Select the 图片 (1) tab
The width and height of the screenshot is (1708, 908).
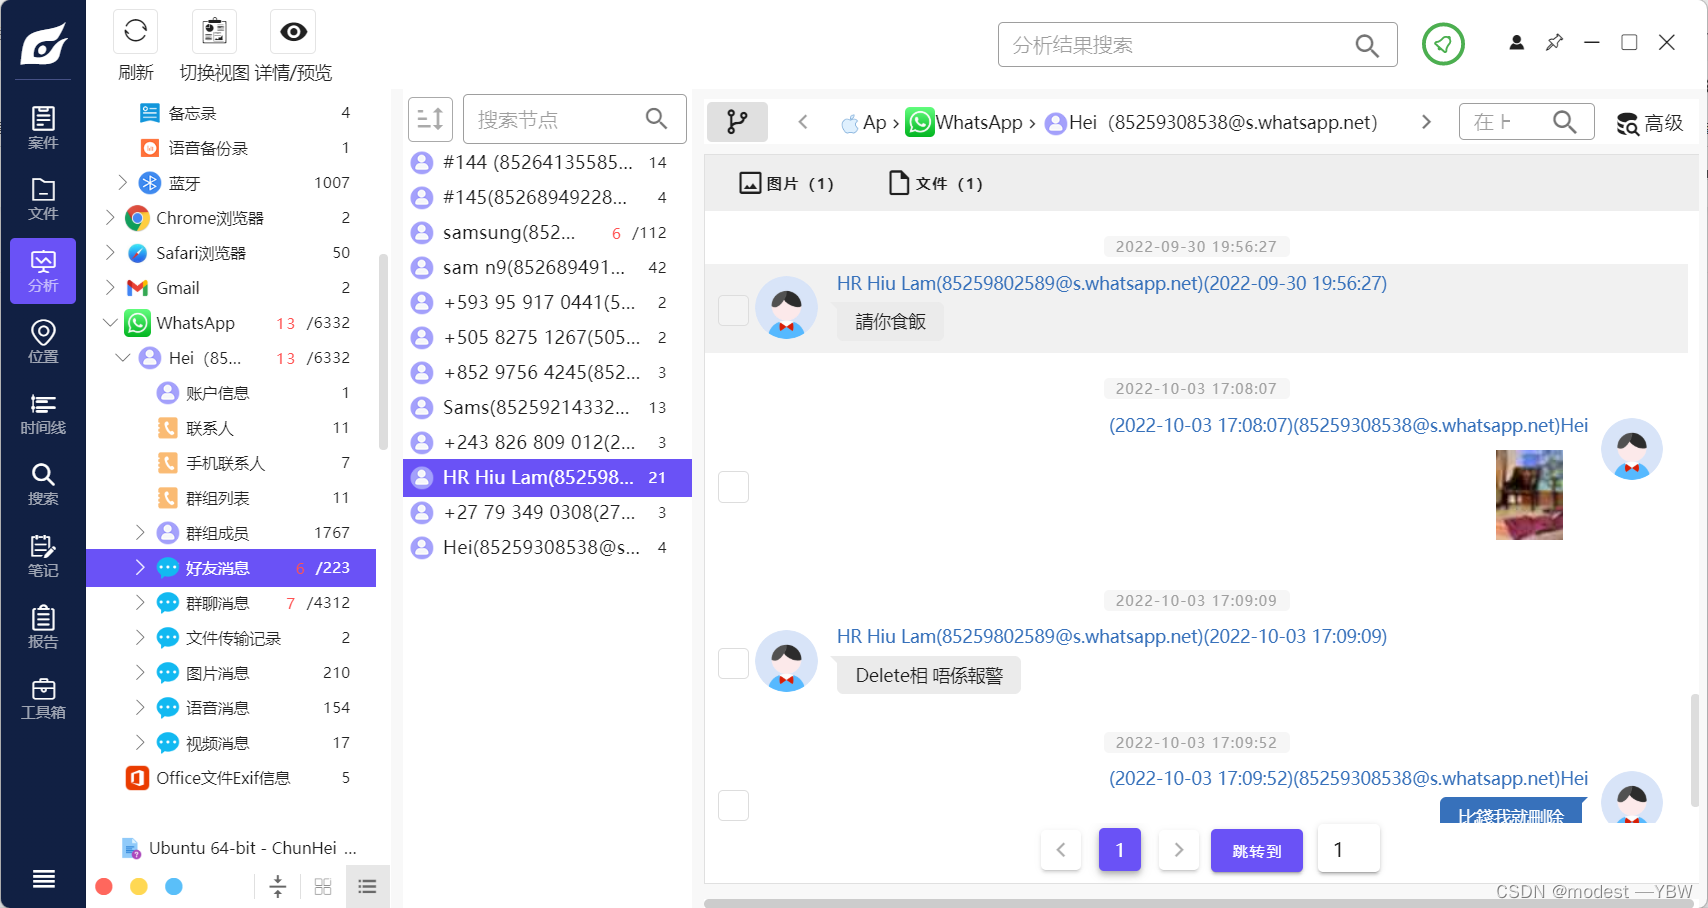(x=787, y=183)
